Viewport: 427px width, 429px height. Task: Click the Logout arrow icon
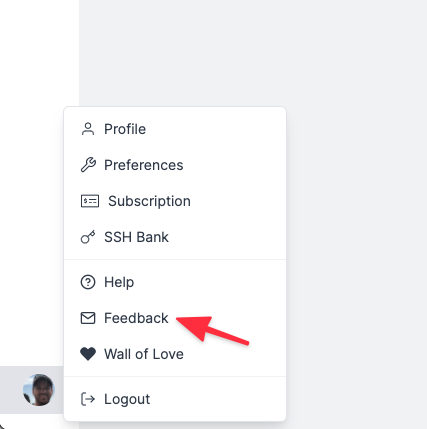pos(88,399)
